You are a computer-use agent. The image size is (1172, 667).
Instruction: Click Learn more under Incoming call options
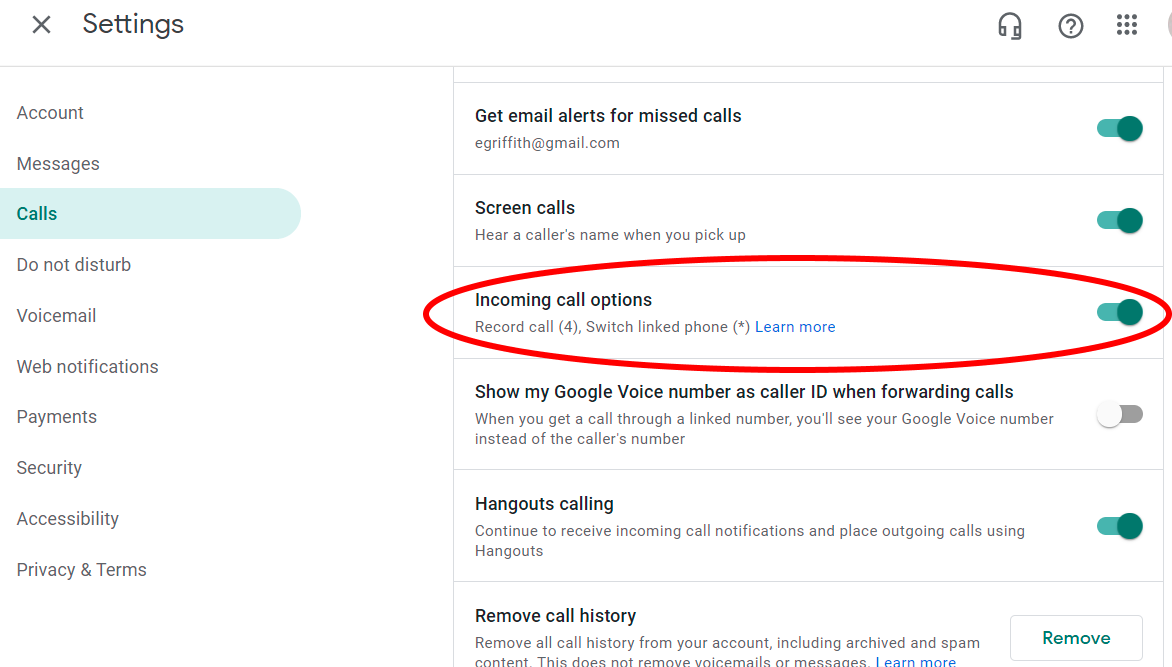[x=795, y=327]
